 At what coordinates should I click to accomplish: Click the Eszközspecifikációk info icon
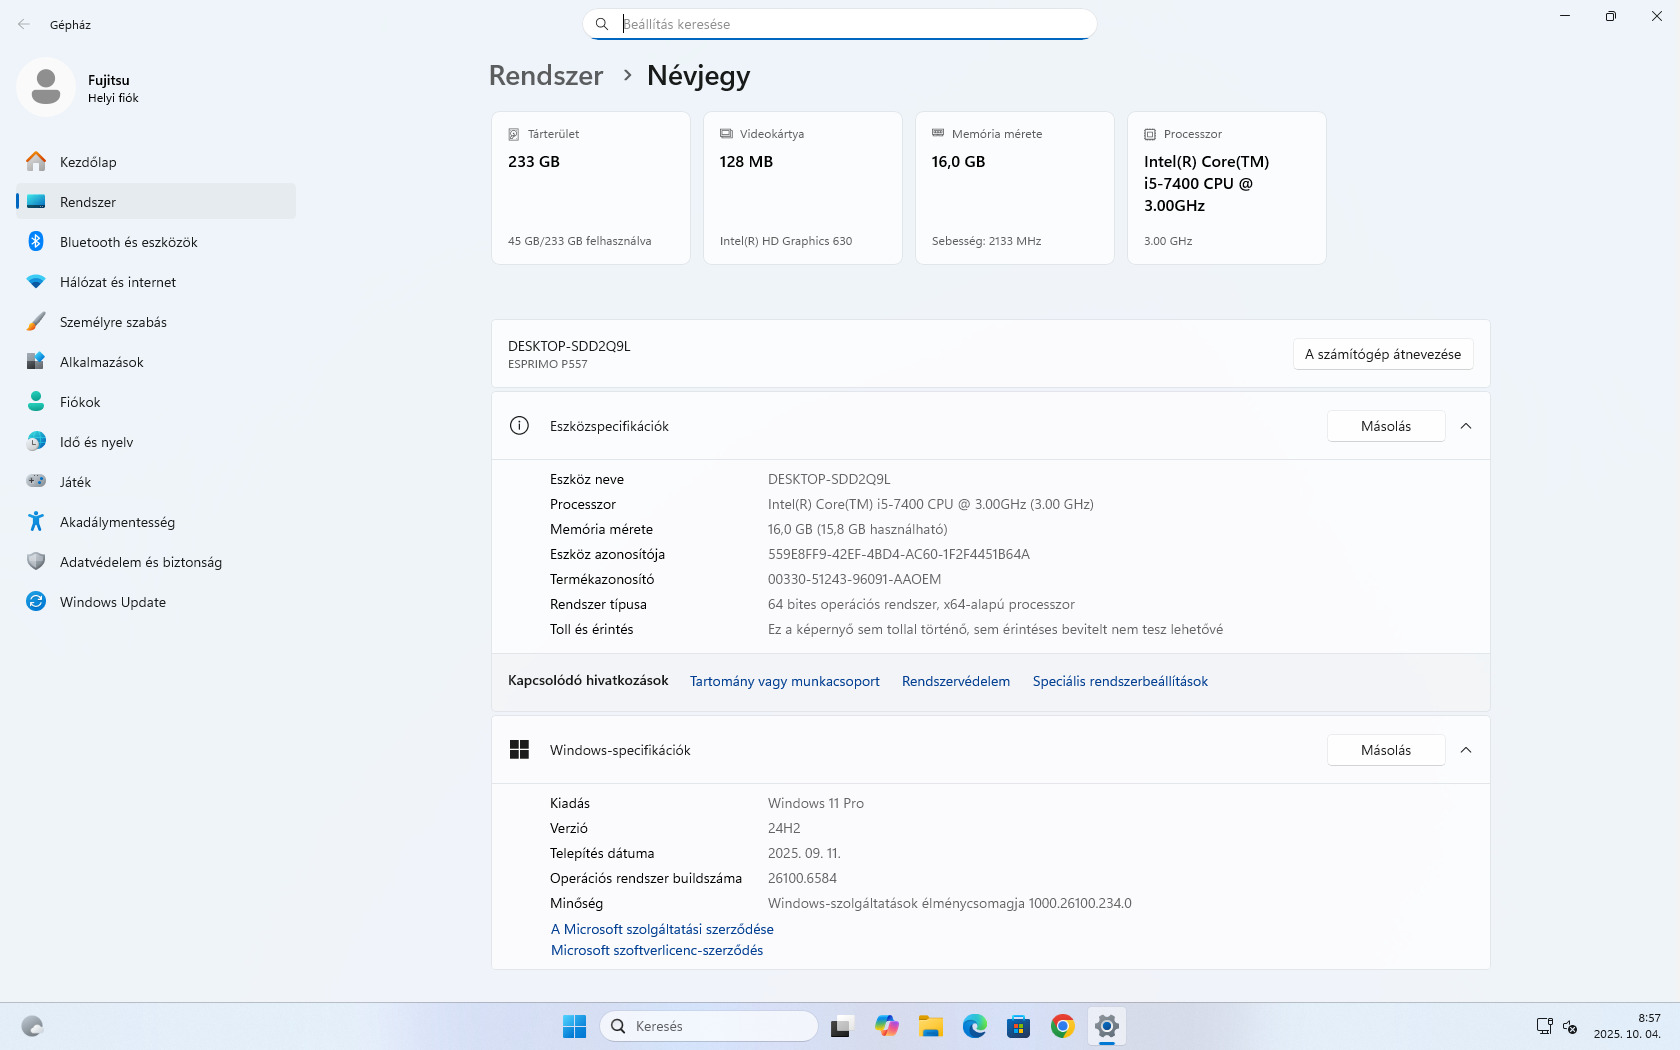[x=519, y=426]
